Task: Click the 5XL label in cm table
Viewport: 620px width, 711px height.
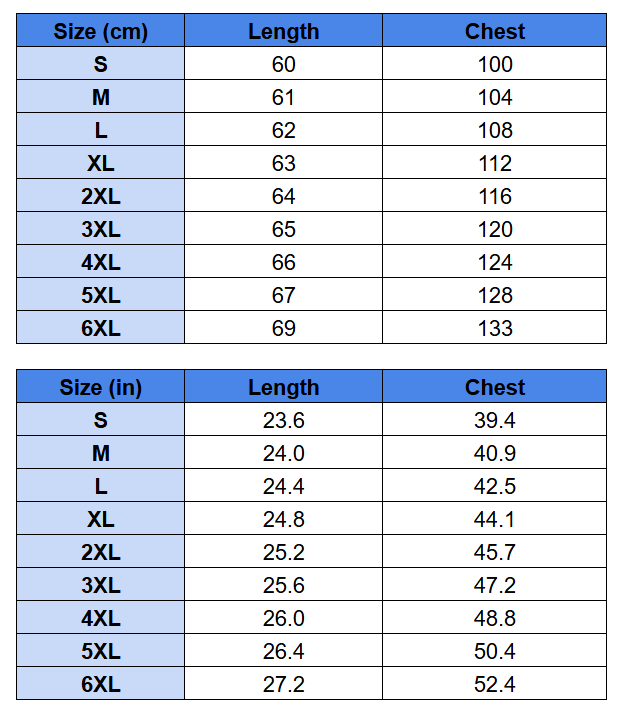Action: pyautogui.click(x=100, y=294)
